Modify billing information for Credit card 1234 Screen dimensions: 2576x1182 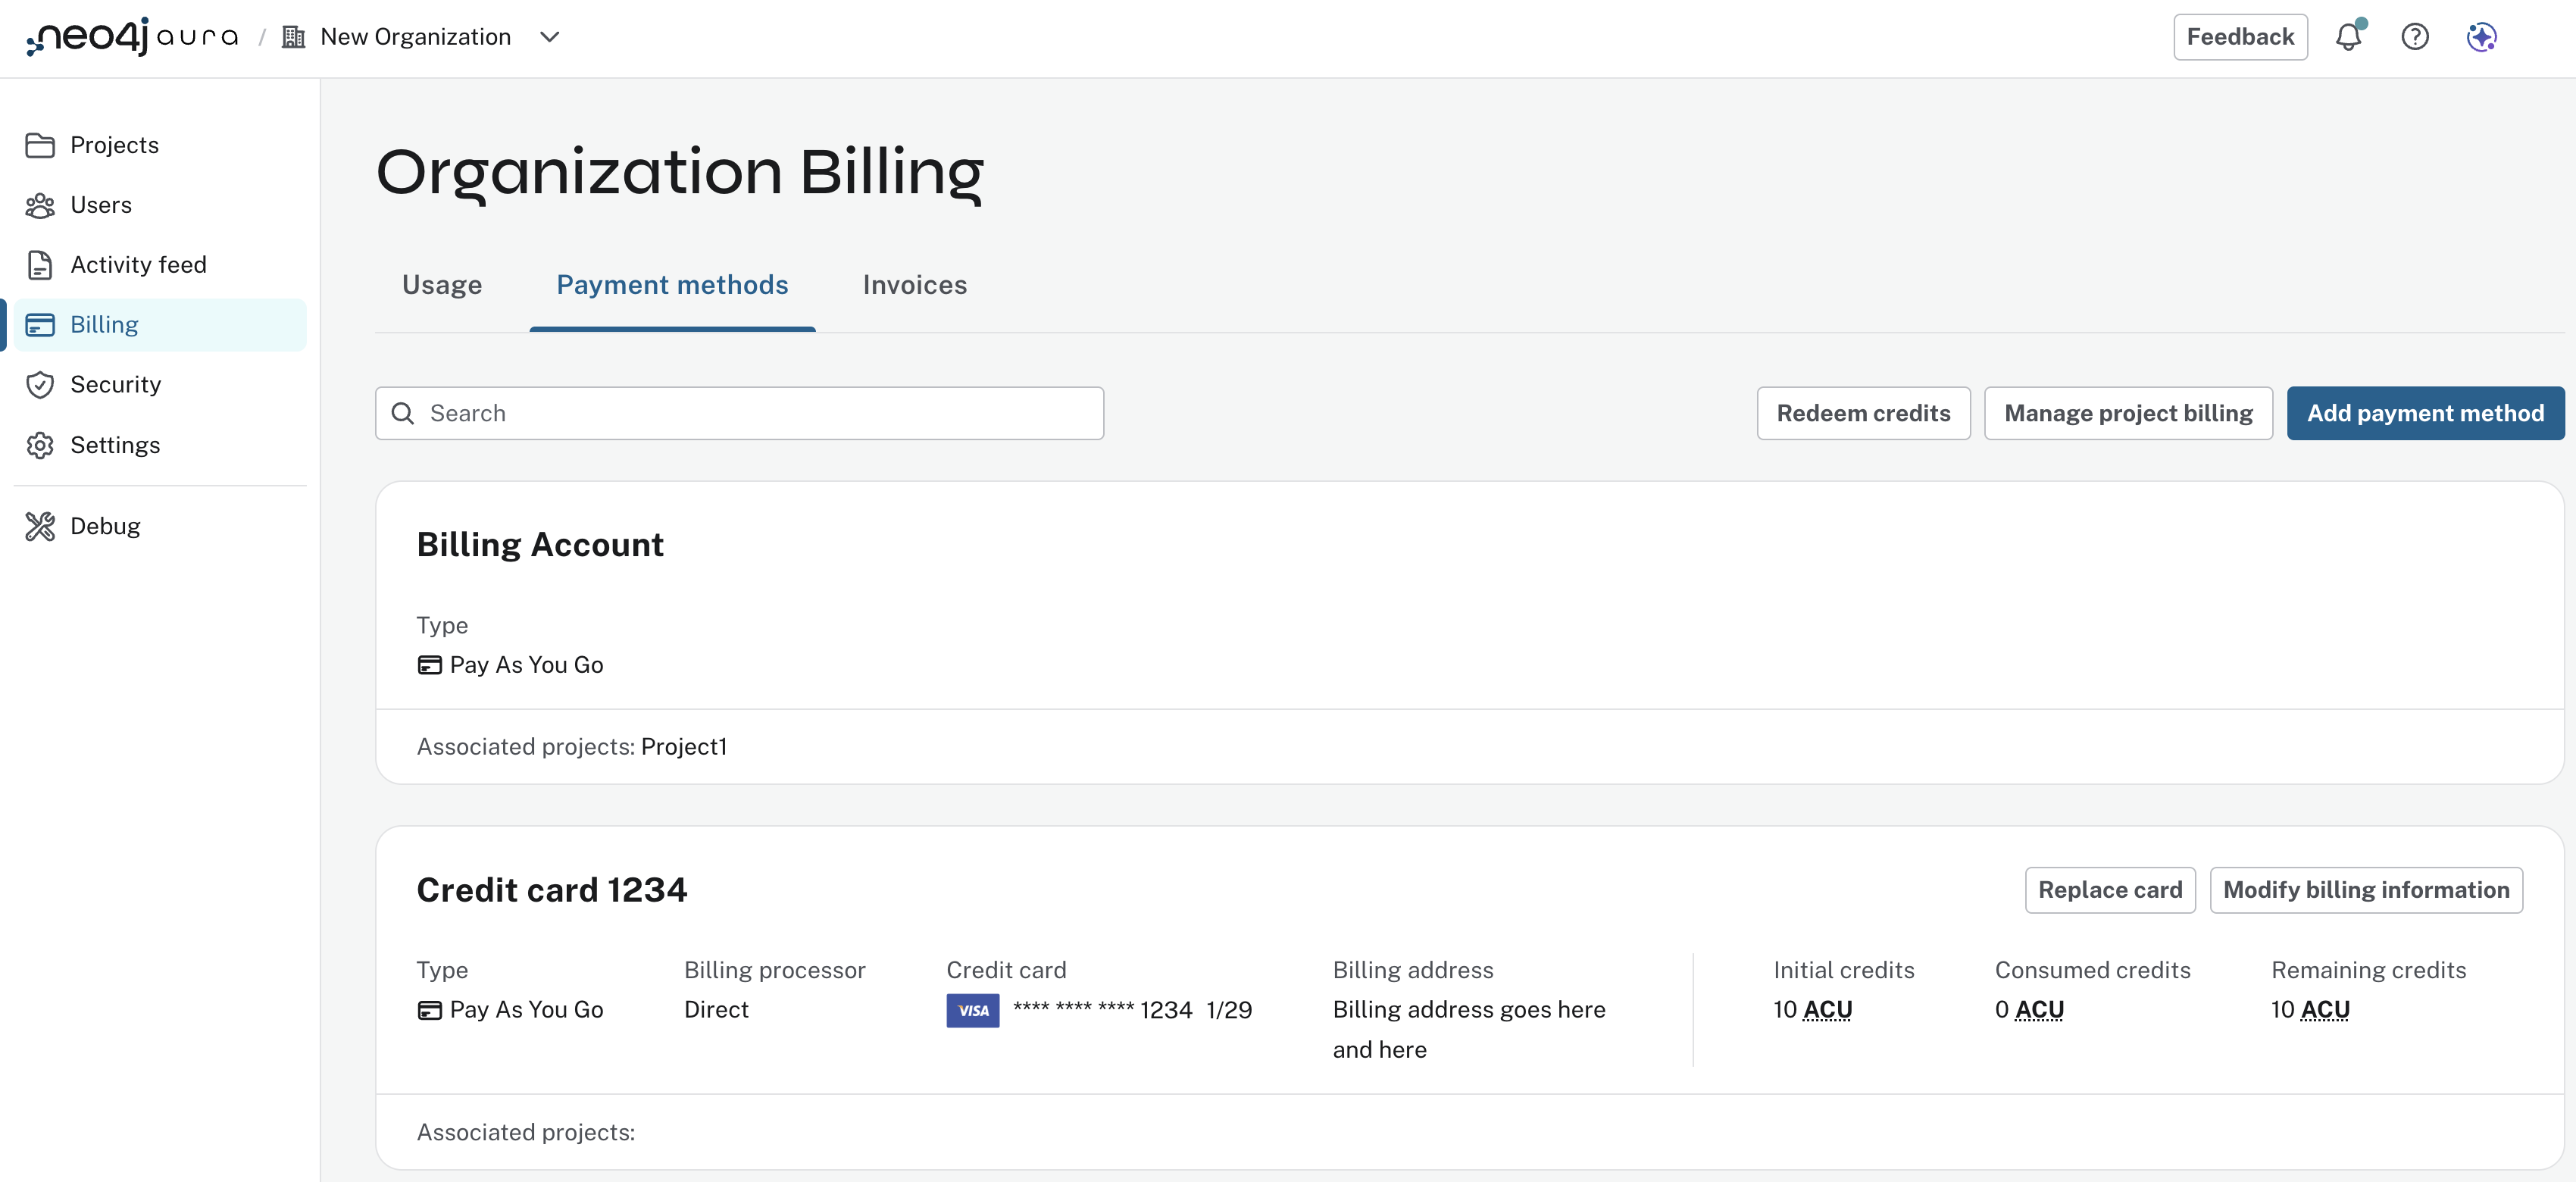click(x=2366, y=889)
